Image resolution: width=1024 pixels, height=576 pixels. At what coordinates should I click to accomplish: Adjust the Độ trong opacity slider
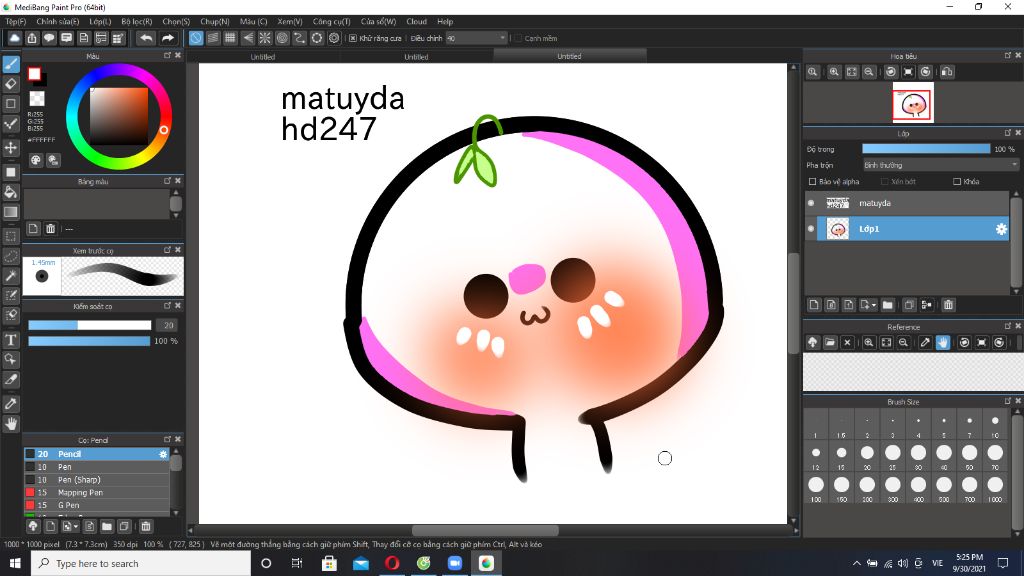(926, 149)
